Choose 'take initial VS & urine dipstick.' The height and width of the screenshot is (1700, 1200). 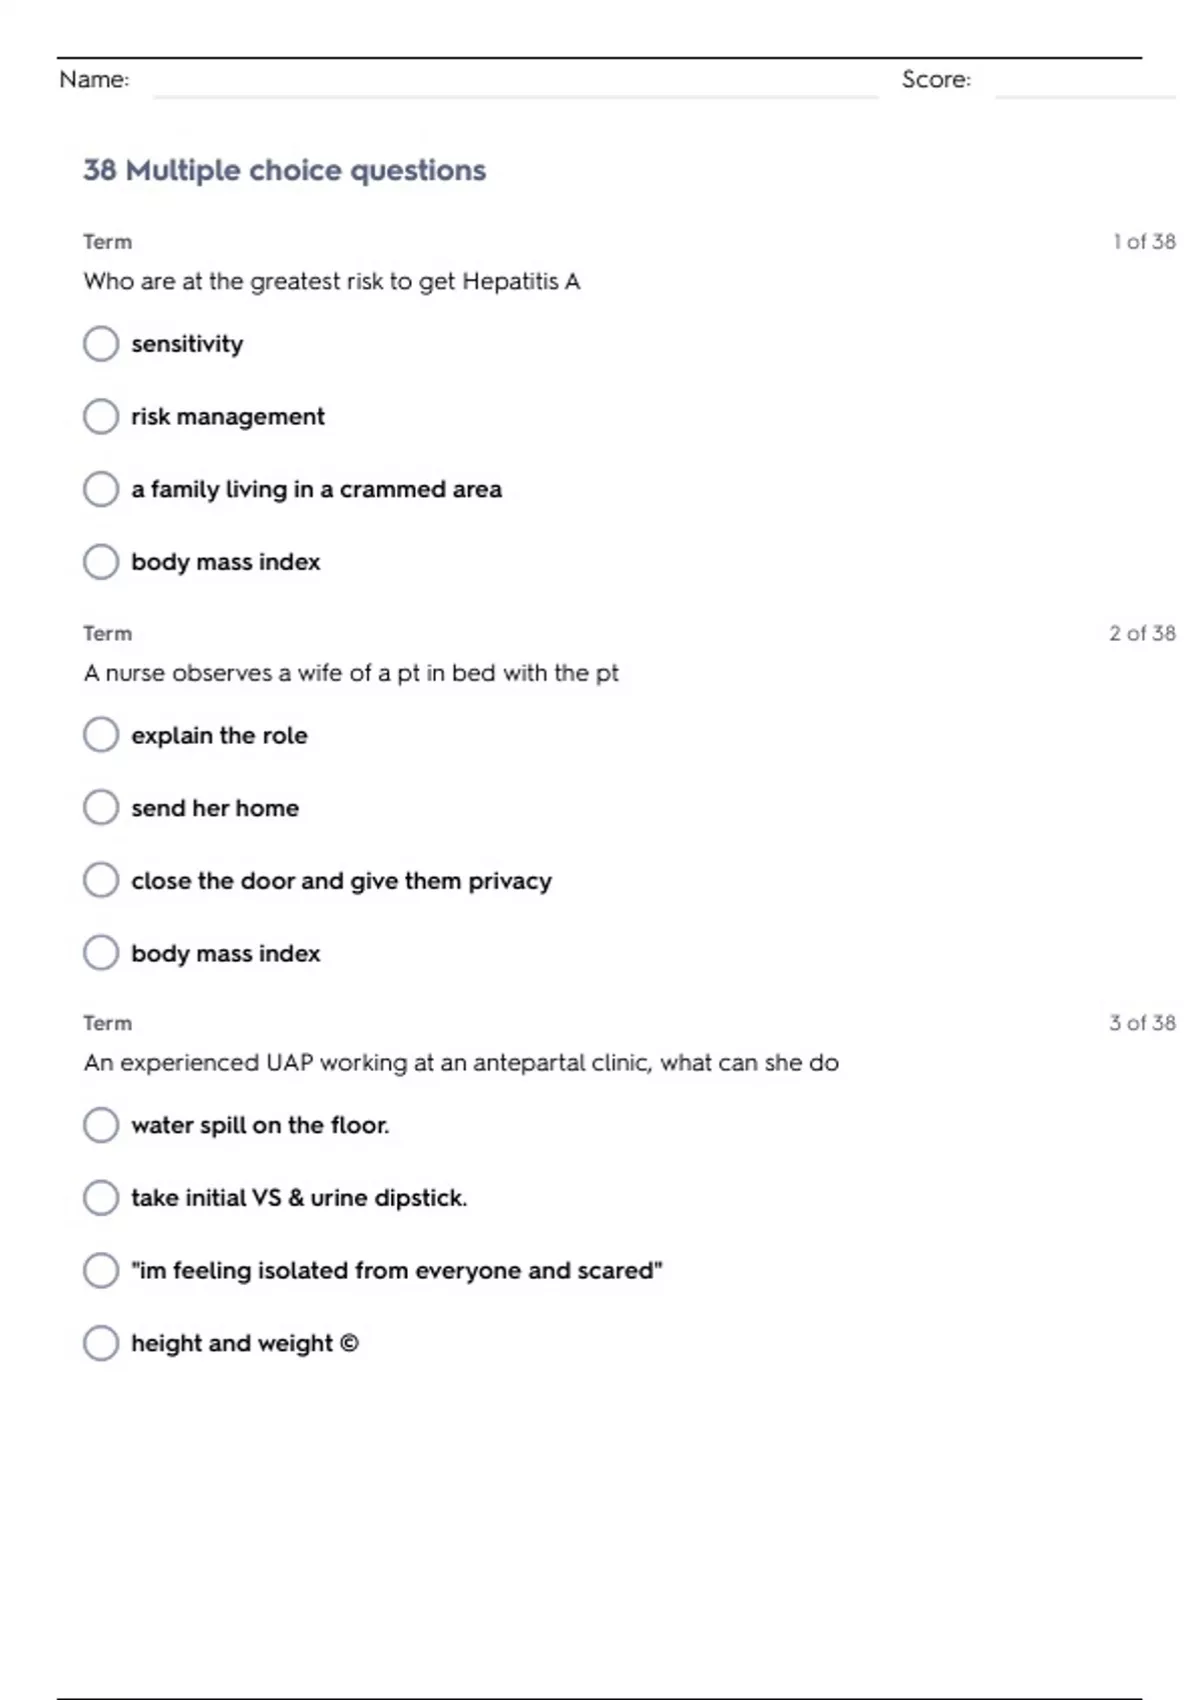point(101,1198)
